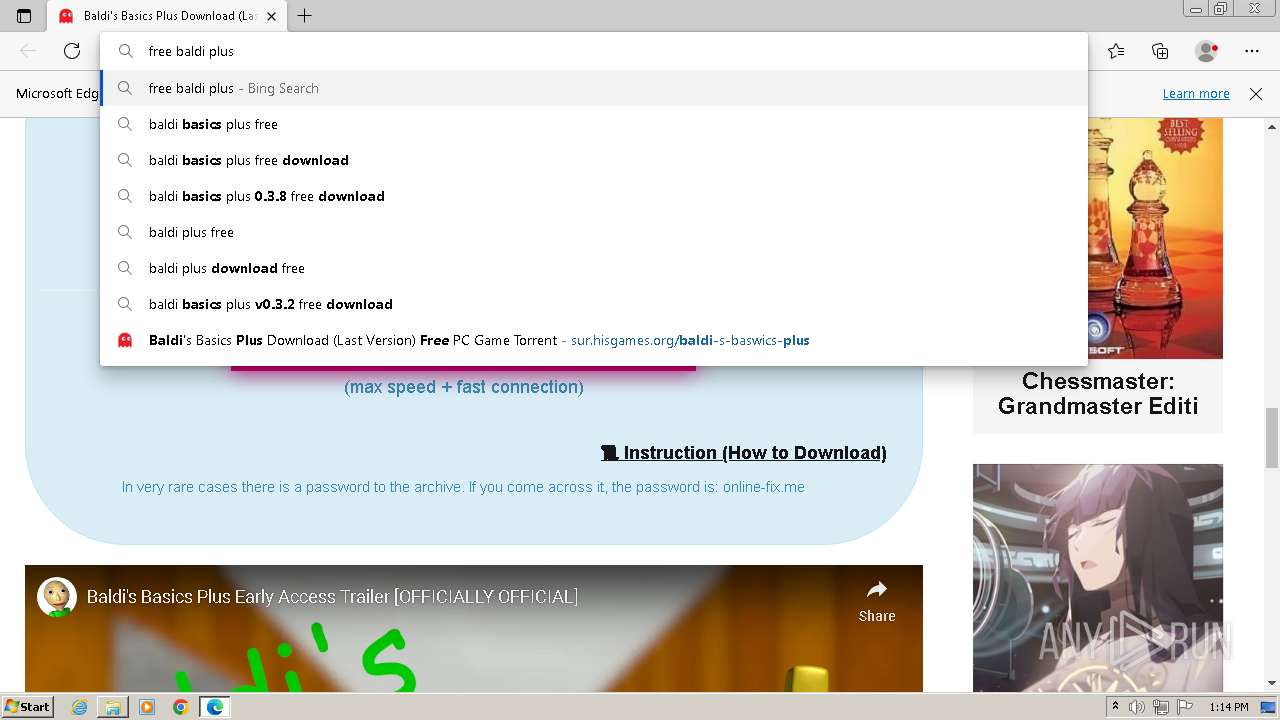
Task: Click the scrollbar up arrow
Action: [x=1272, y=127]
